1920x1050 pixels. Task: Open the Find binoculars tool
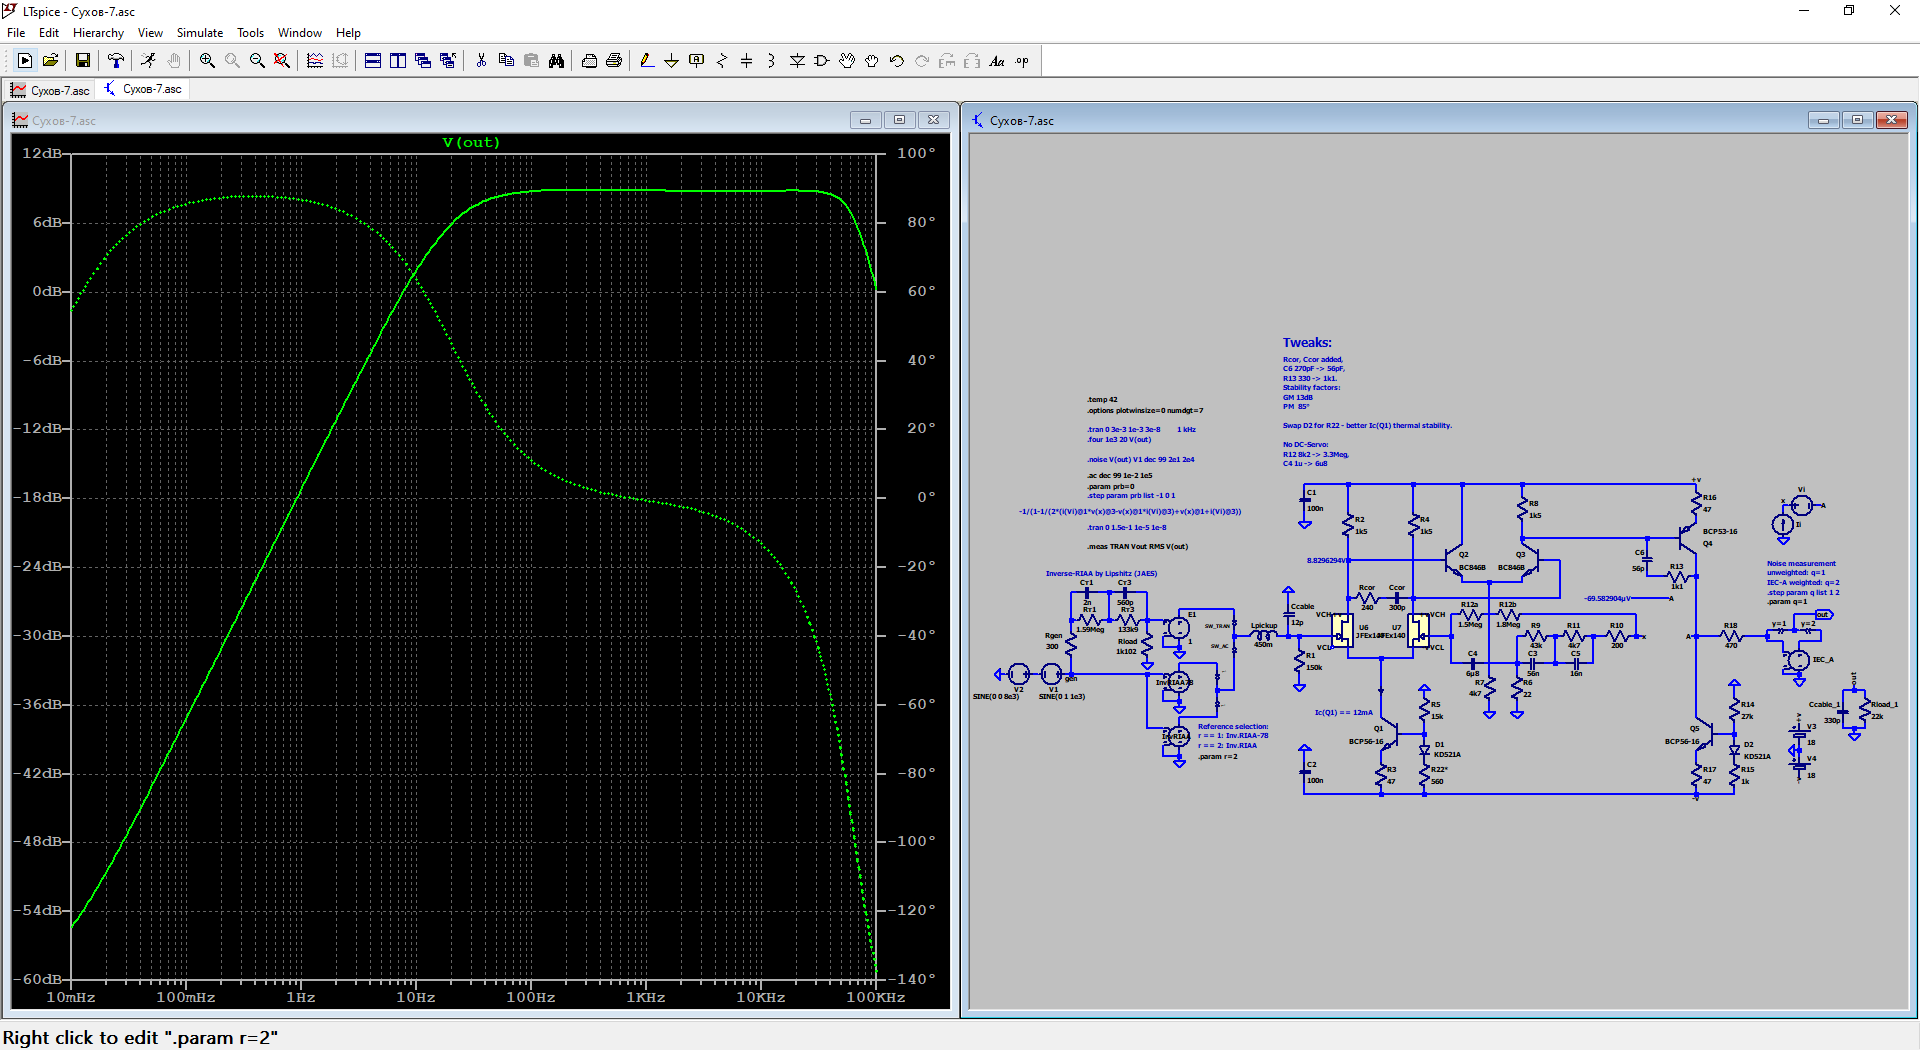tap(556, 61)
